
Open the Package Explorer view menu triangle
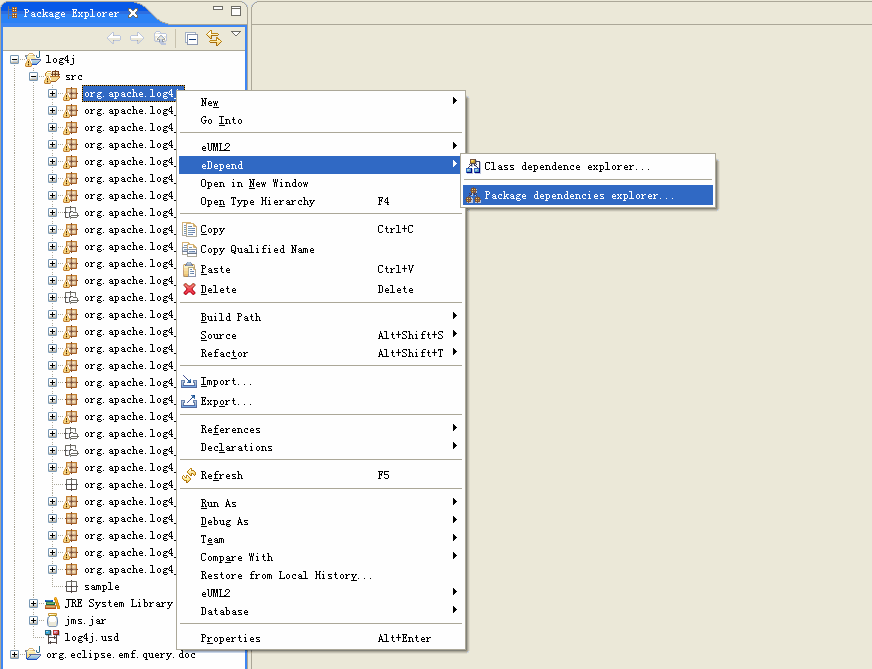[x=236, y=34]
